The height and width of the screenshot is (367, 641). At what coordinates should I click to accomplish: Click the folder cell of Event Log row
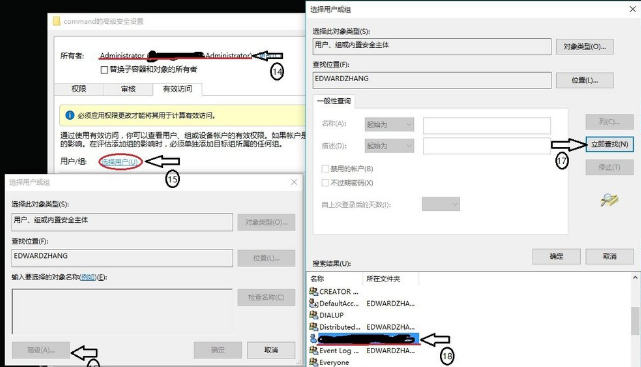[391, 351]
